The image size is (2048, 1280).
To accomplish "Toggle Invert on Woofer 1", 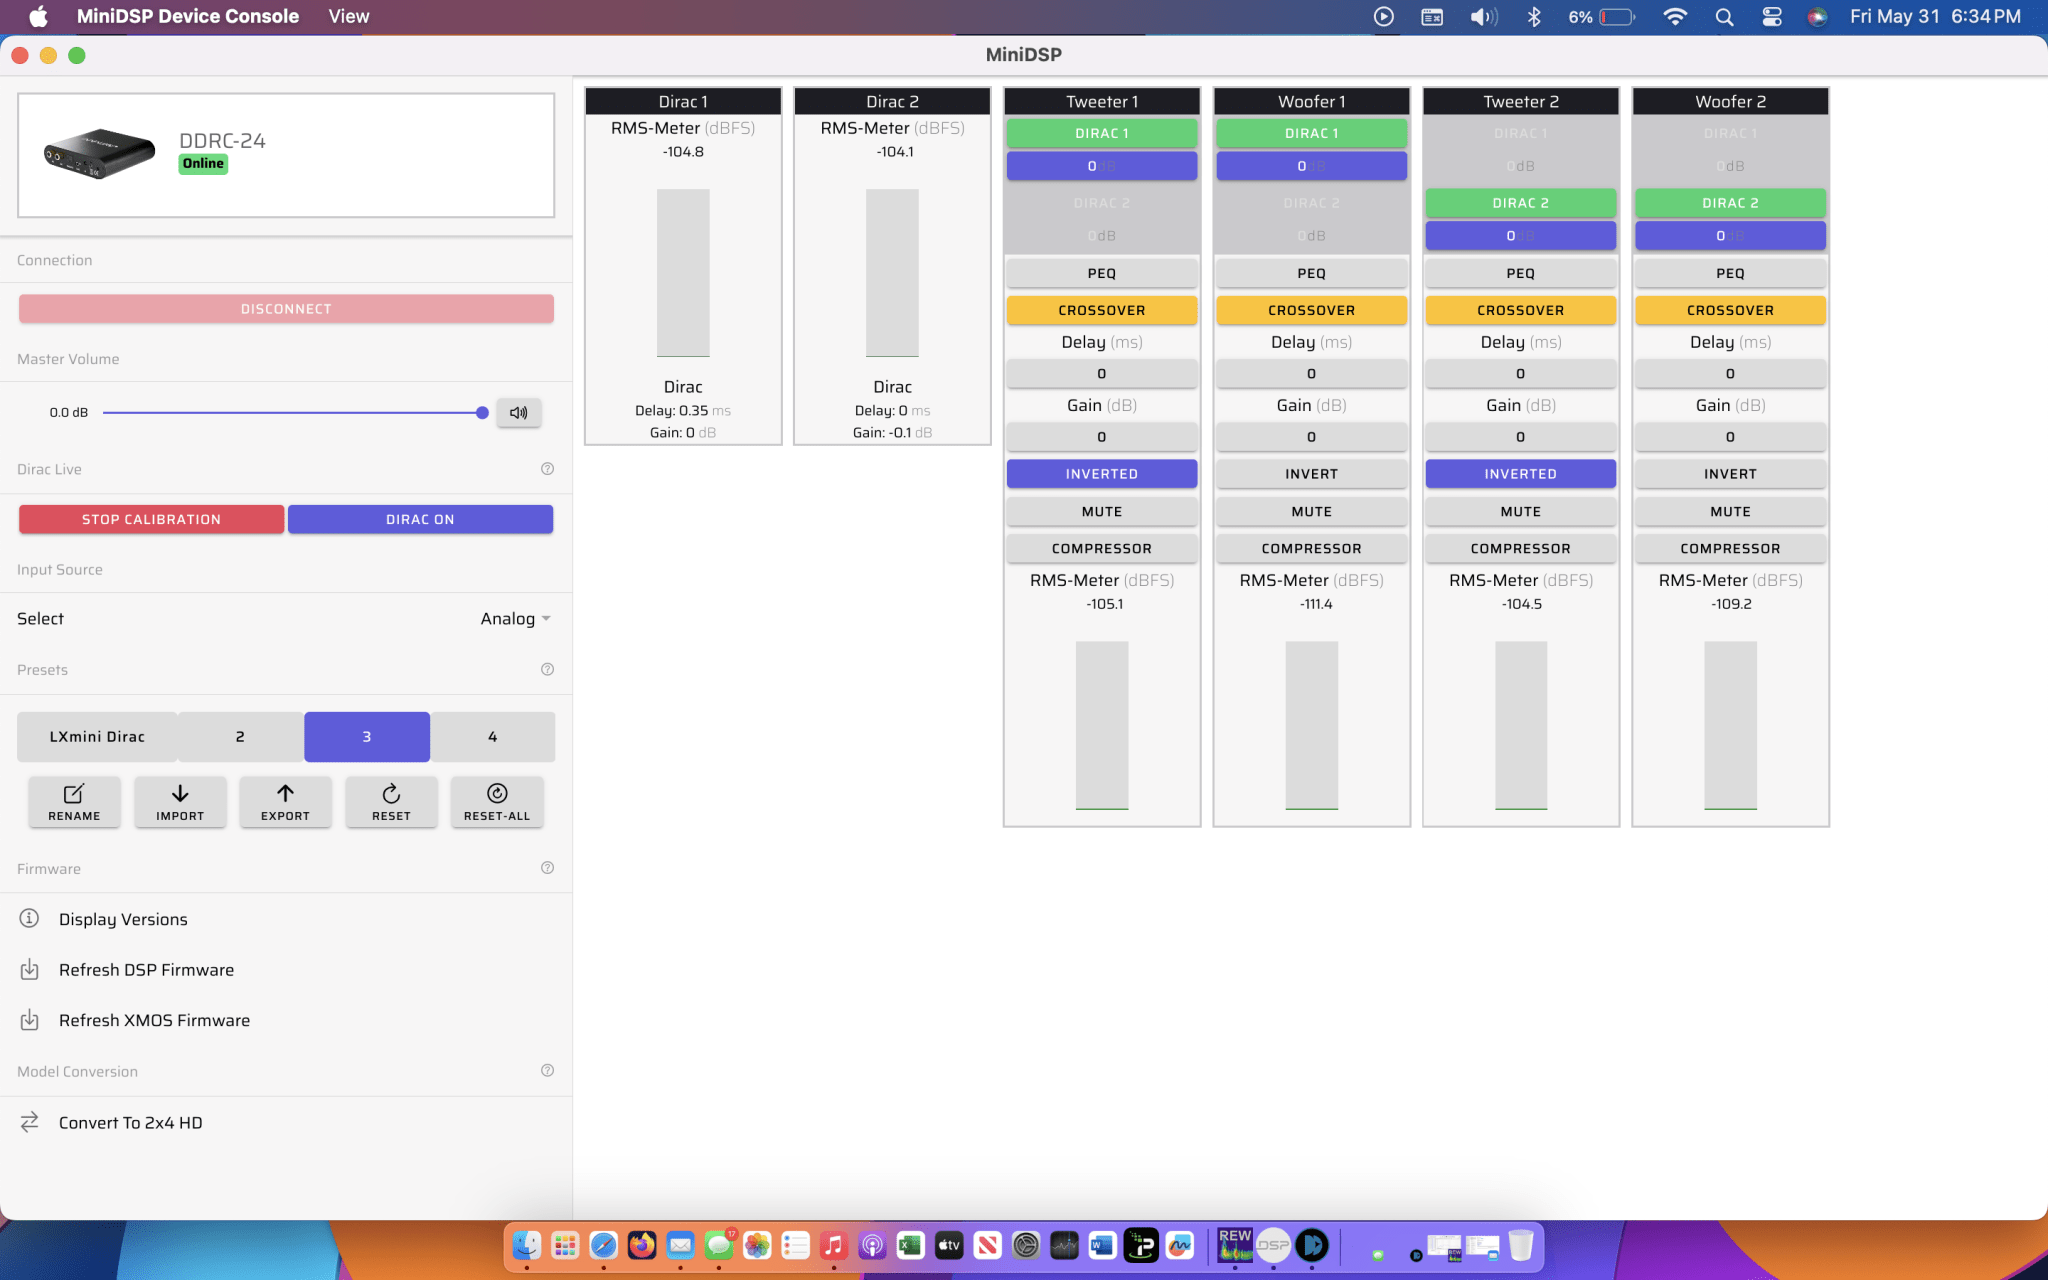I will pyautogui.click(x=1311, y=474).
